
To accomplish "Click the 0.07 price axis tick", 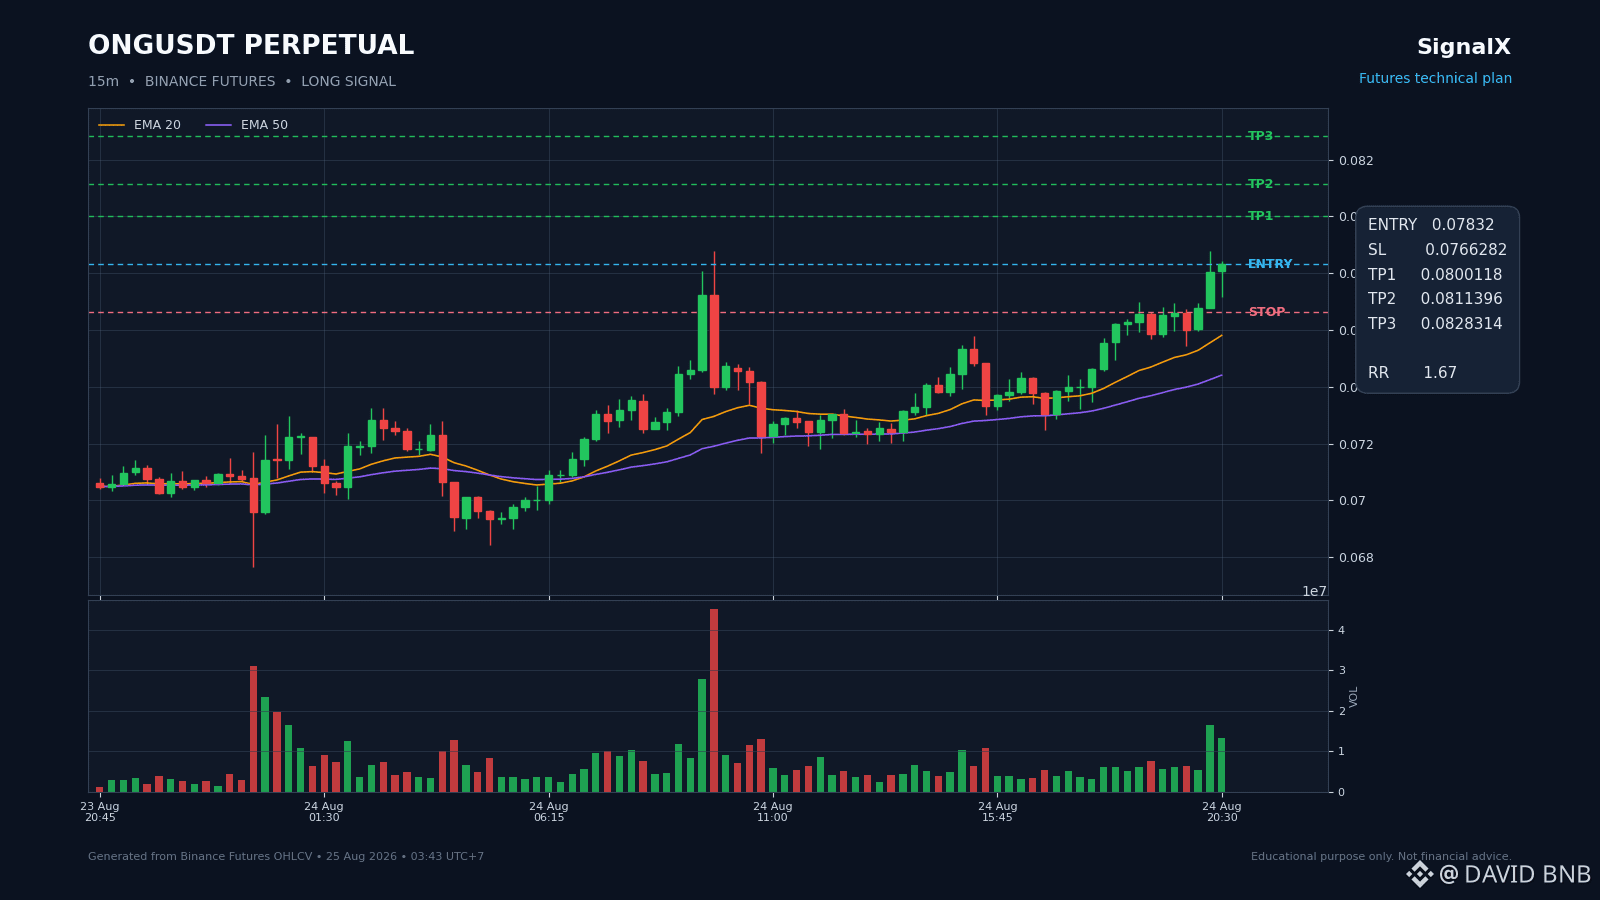I will pyautogui.click(x=1352, y=501).
